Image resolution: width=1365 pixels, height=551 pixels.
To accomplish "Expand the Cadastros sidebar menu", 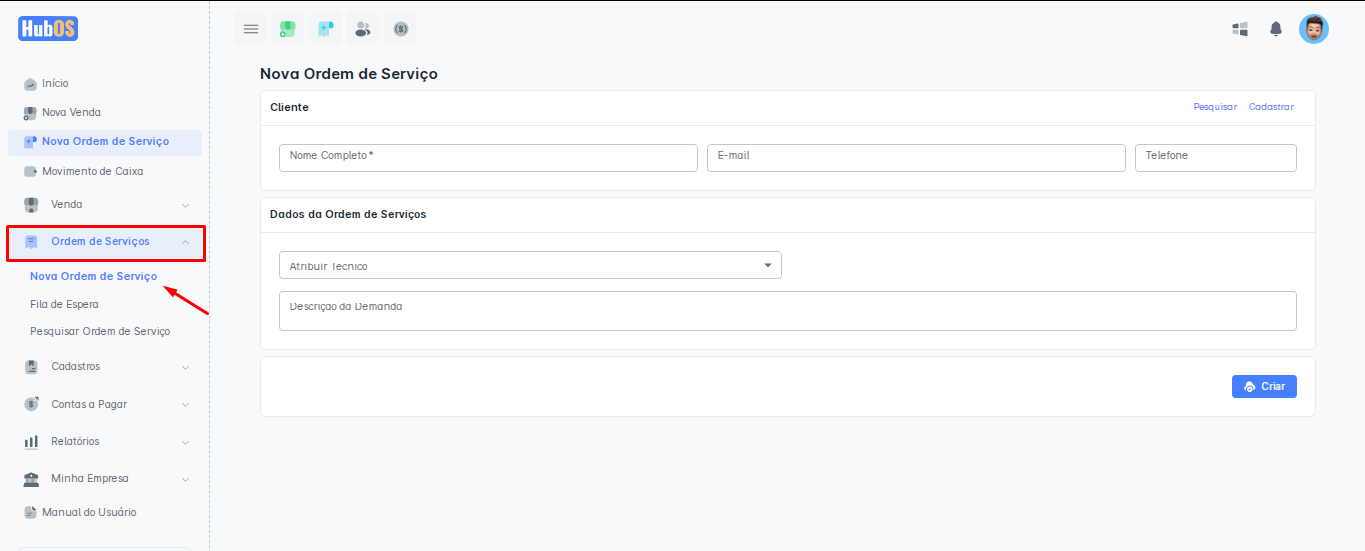I will point(105,367).
